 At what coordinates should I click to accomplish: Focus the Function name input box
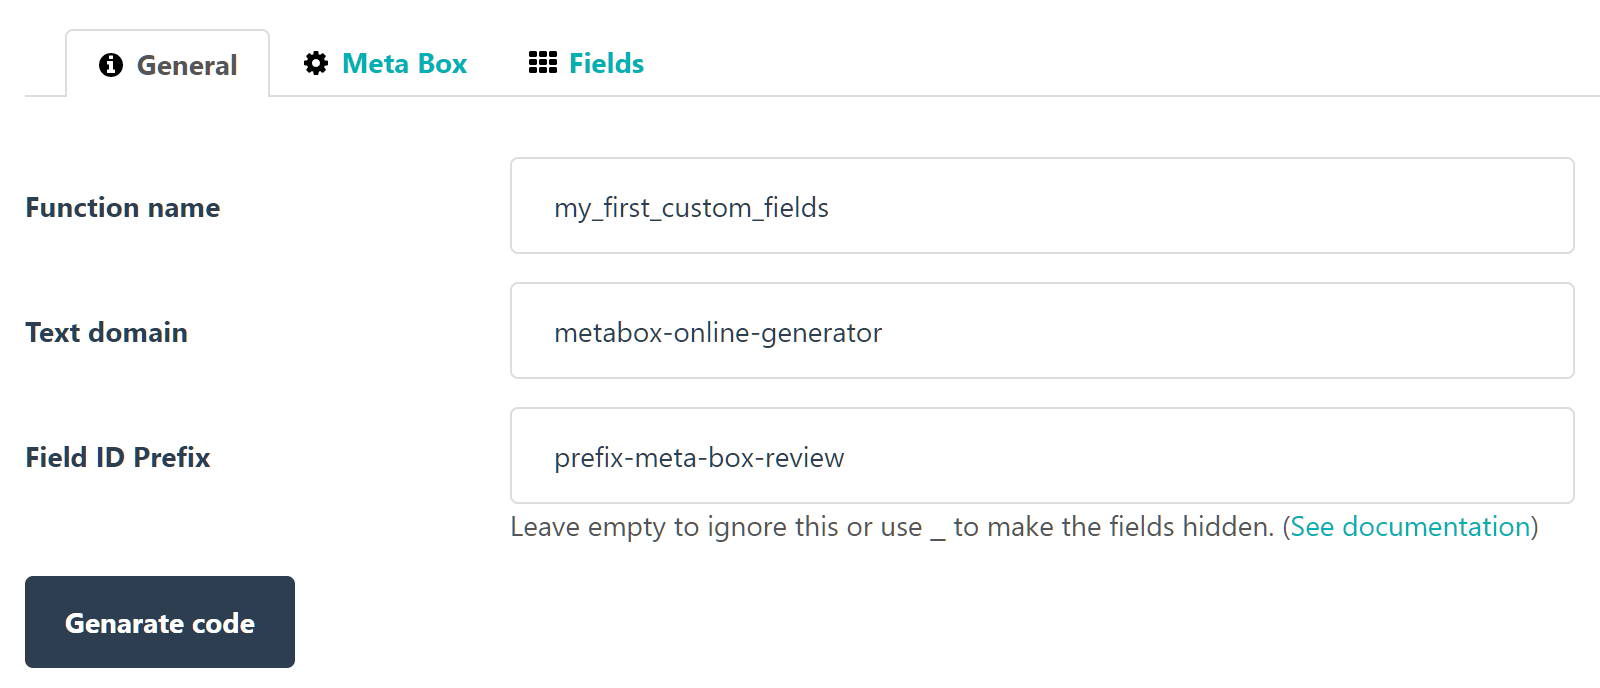(x=1041, y=206)
